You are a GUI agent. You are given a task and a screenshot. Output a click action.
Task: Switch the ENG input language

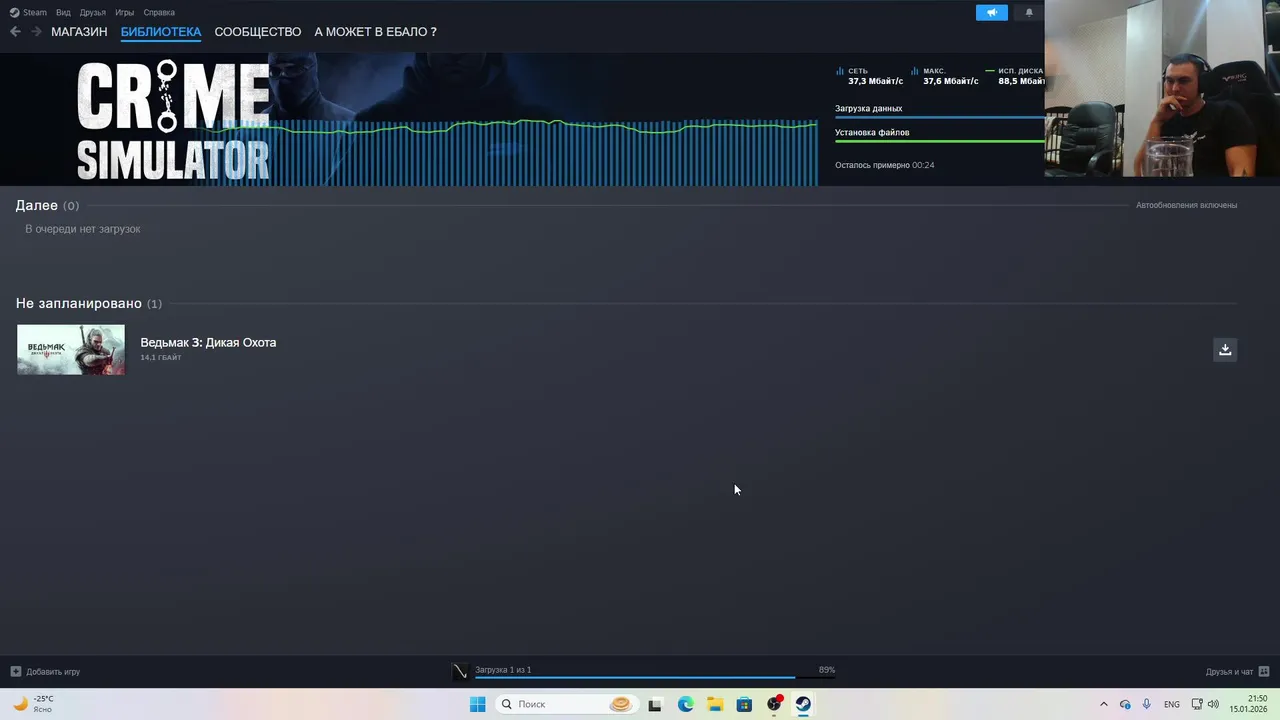[x=1172, y=704]
